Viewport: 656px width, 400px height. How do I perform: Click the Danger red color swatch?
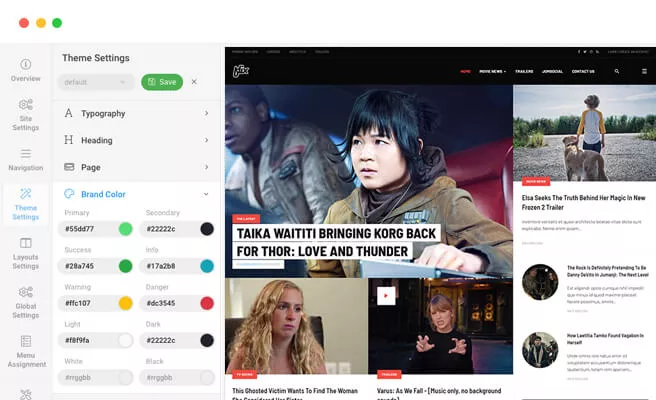[x=207, y=303]
